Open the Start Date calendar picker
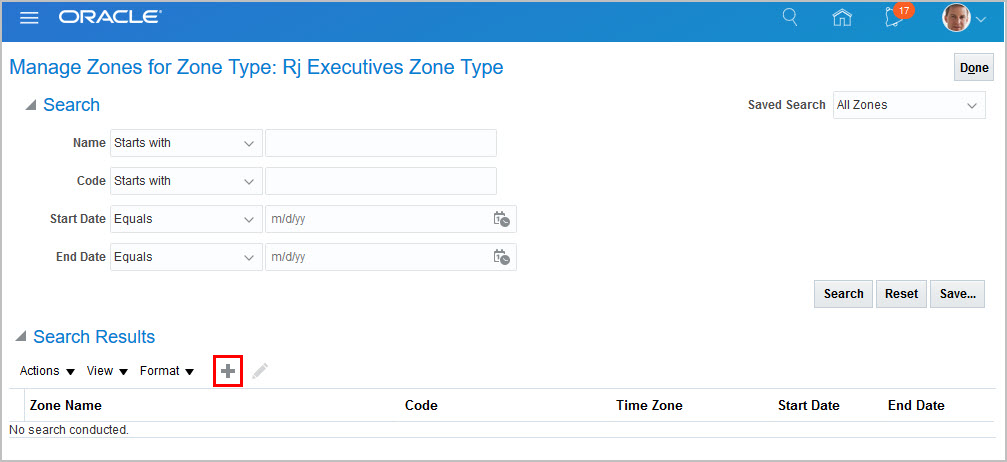 502,219
